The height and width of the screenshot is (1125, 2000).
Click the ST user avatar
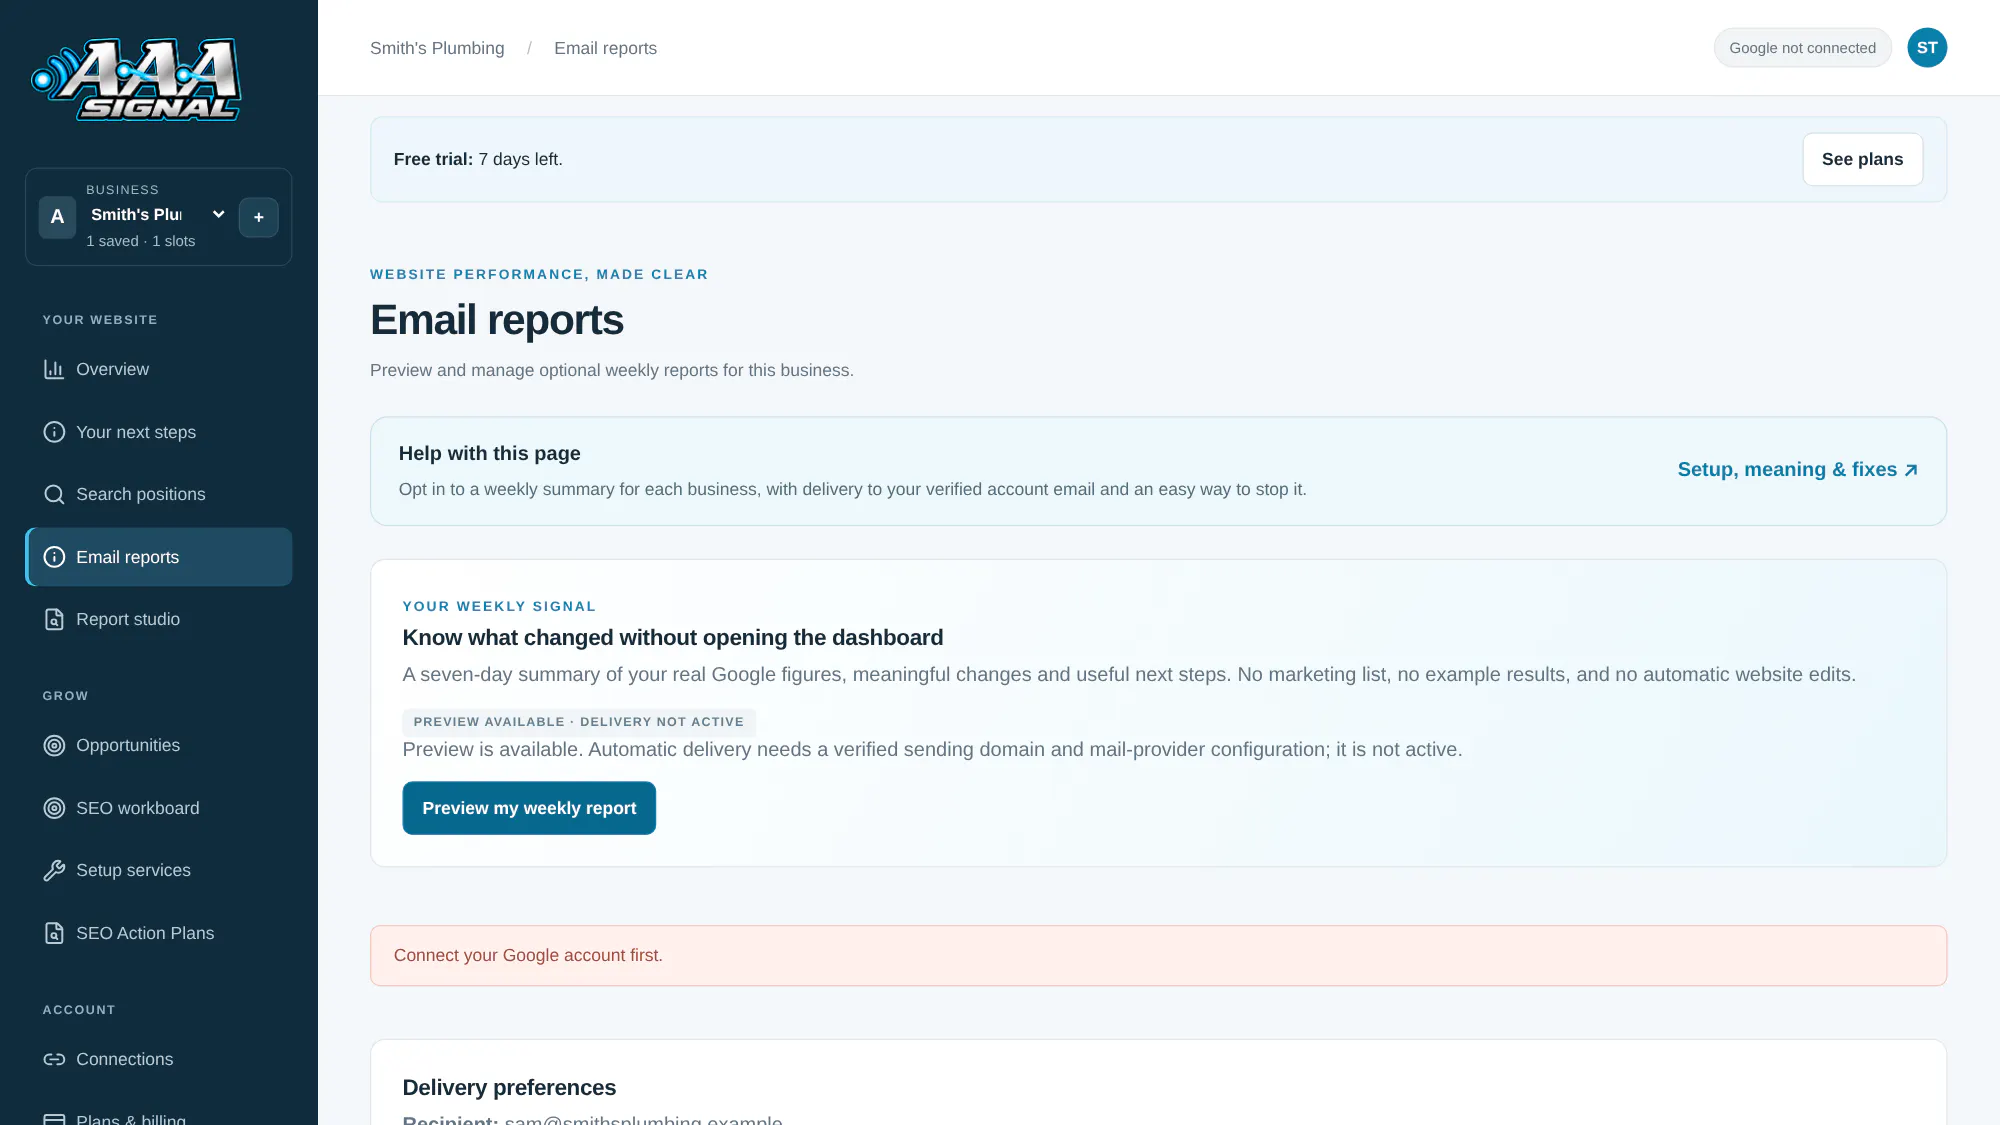click(x=1926, y=48)
